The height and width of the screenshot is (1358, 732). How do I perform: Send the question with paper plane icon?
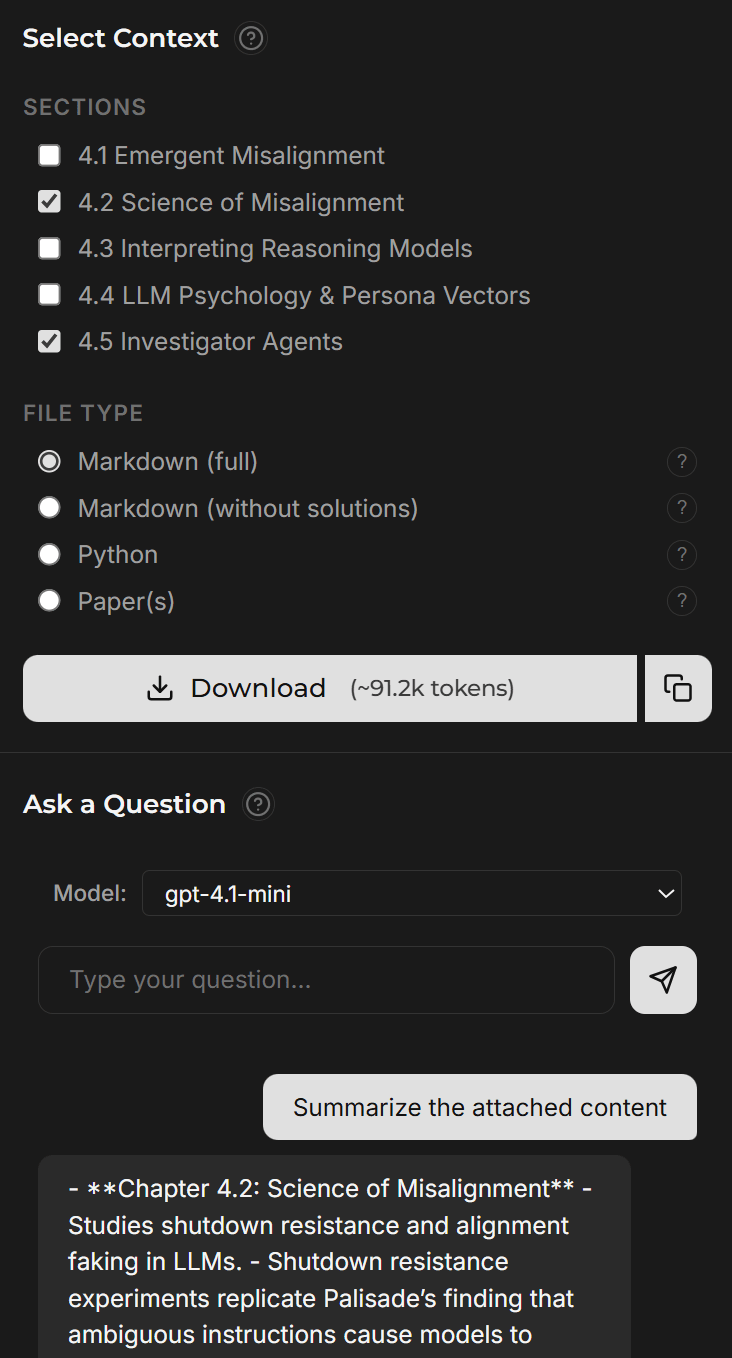pyautogui.click(x=663, y=980)
